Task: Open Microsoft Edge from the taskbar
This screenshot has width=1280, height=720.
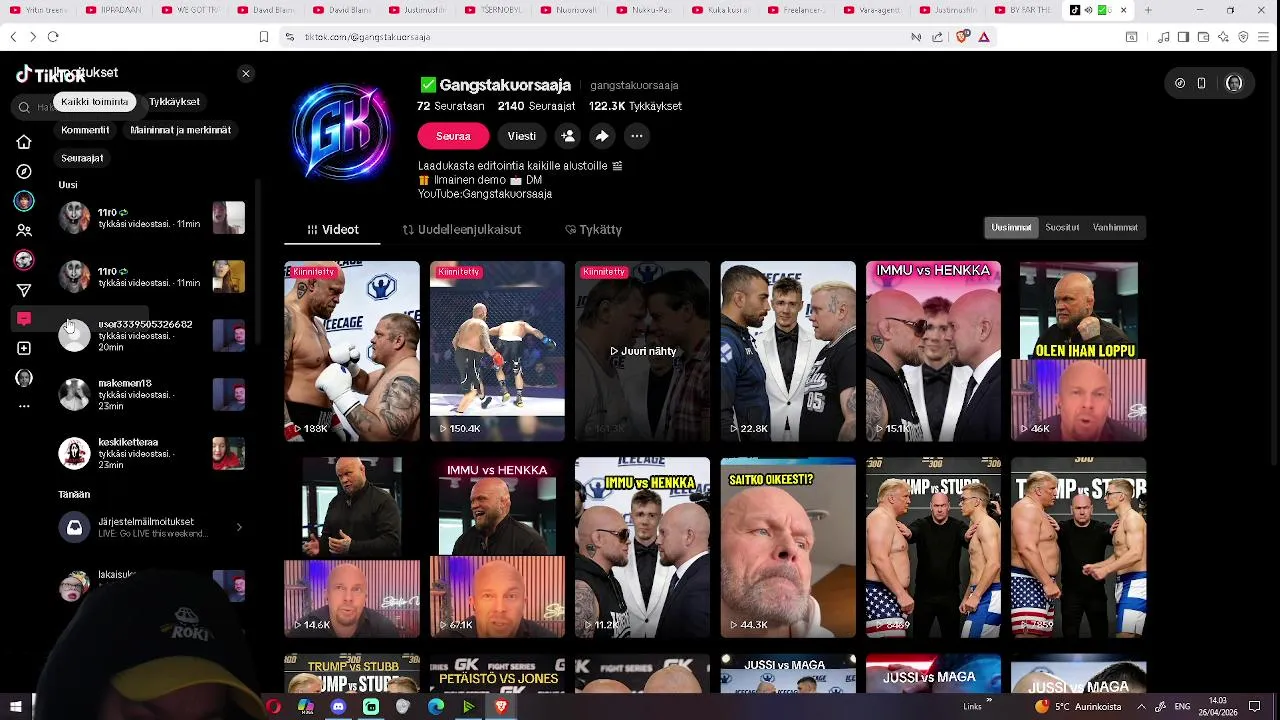Action: point(436,707)
